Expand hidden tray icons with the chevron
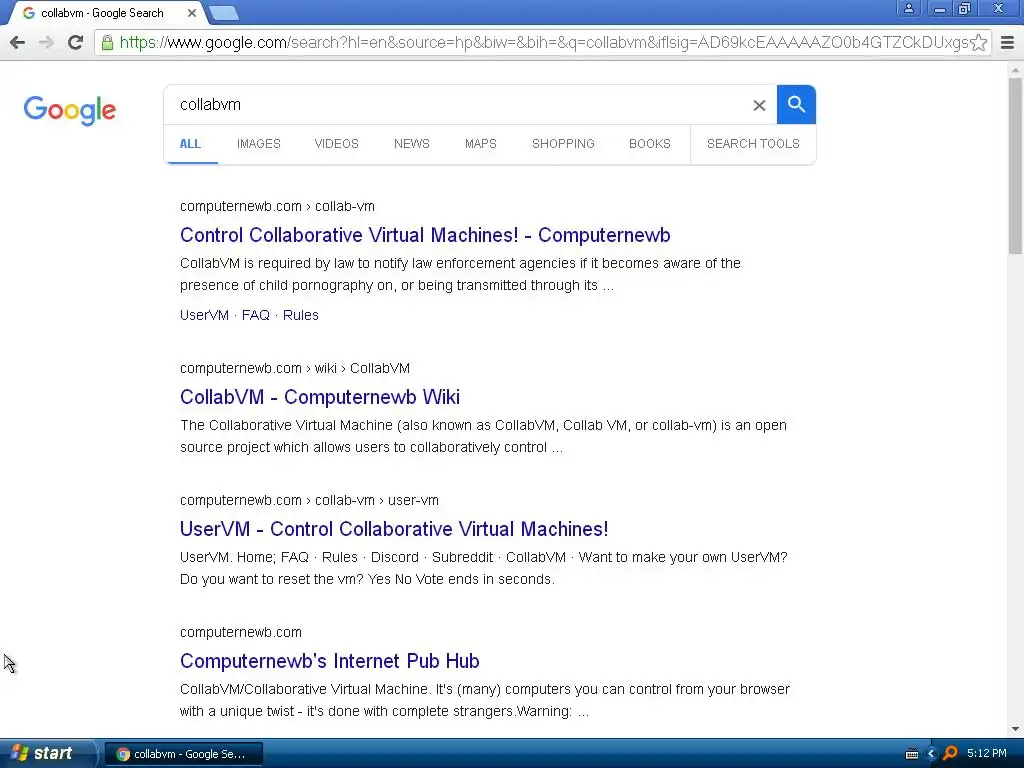The image size is (1024, 768). coord(931,754)
